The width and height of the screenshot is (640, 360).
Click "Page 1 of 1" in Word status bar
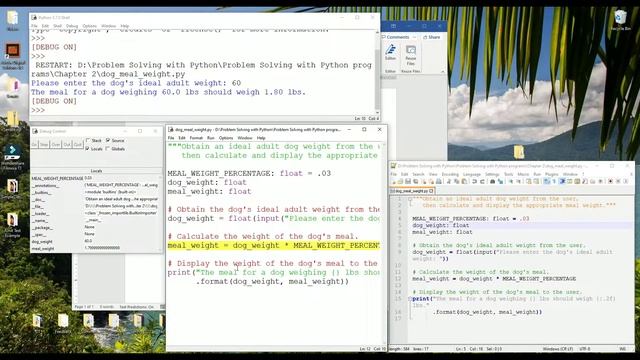[x=84, y=307]
